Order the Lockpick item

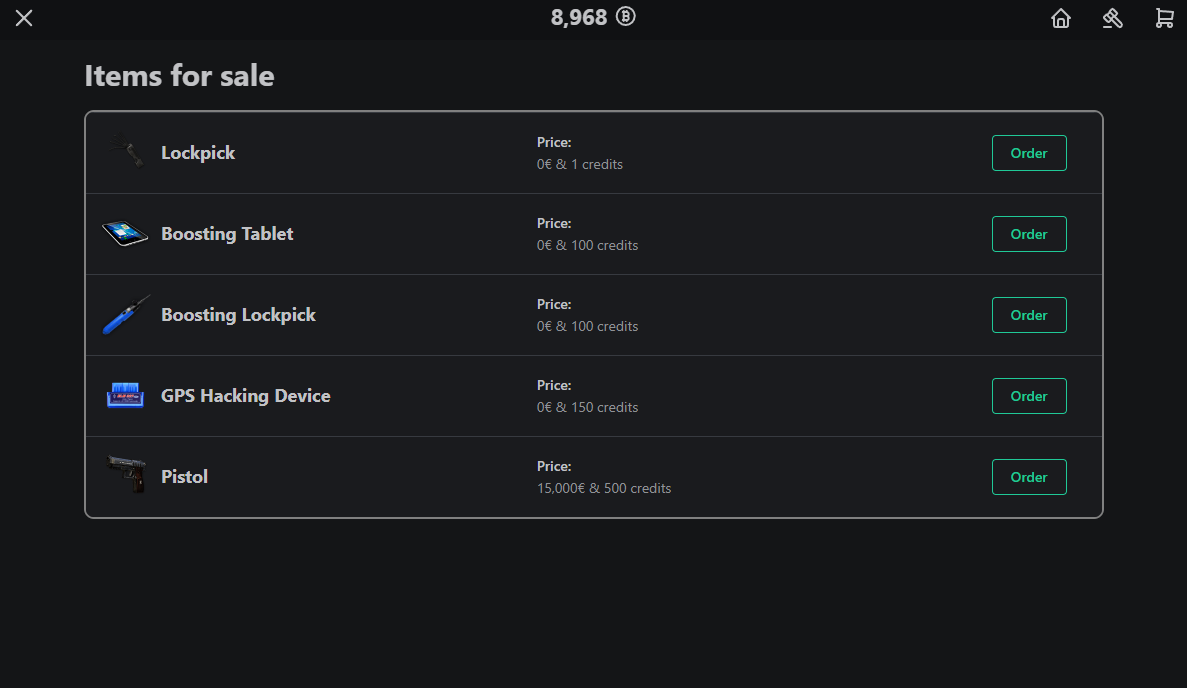click(1029, 153)
